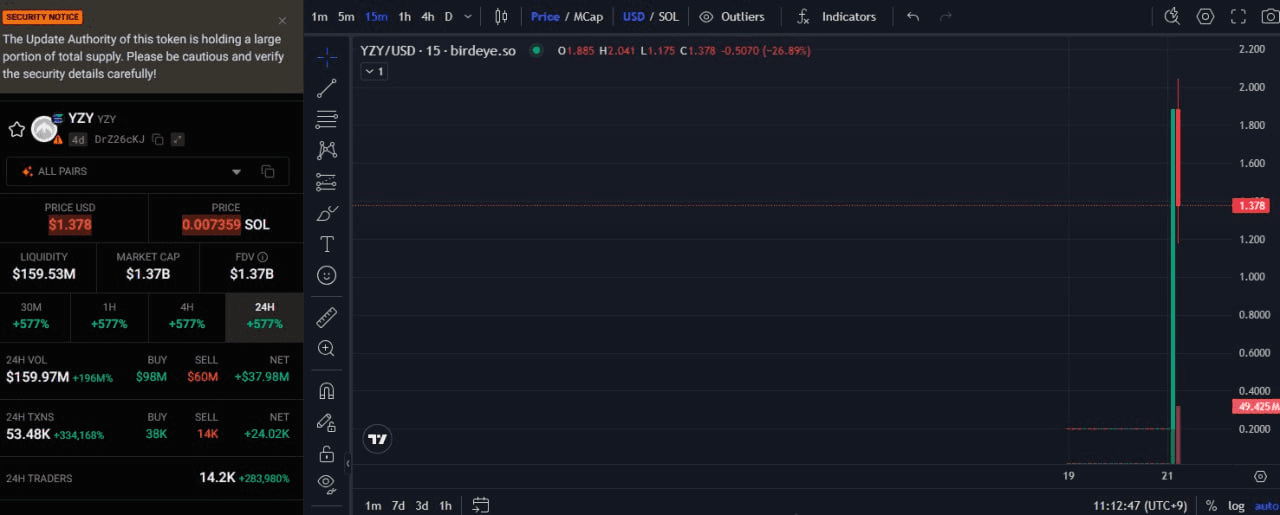Click the warning badge on YZY logo
The width and height of the screenshot is (1280, 515).
pyautogui.click(x=58, y=140)
